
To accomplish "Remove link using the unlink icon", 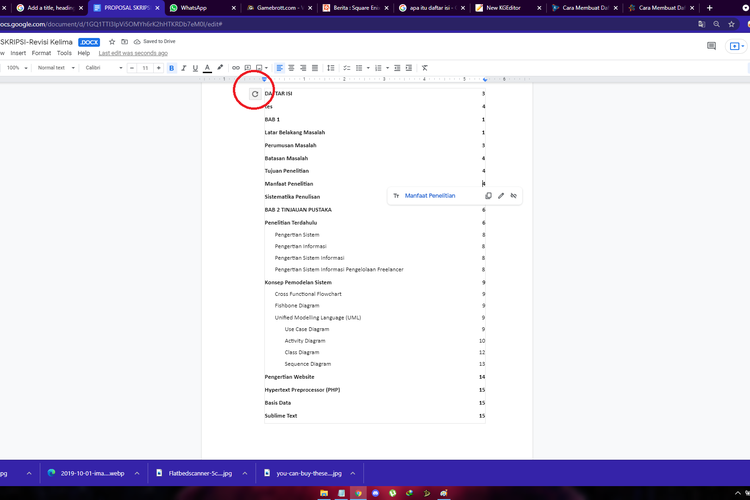I will pyautogui.click(x=514, y=196).
